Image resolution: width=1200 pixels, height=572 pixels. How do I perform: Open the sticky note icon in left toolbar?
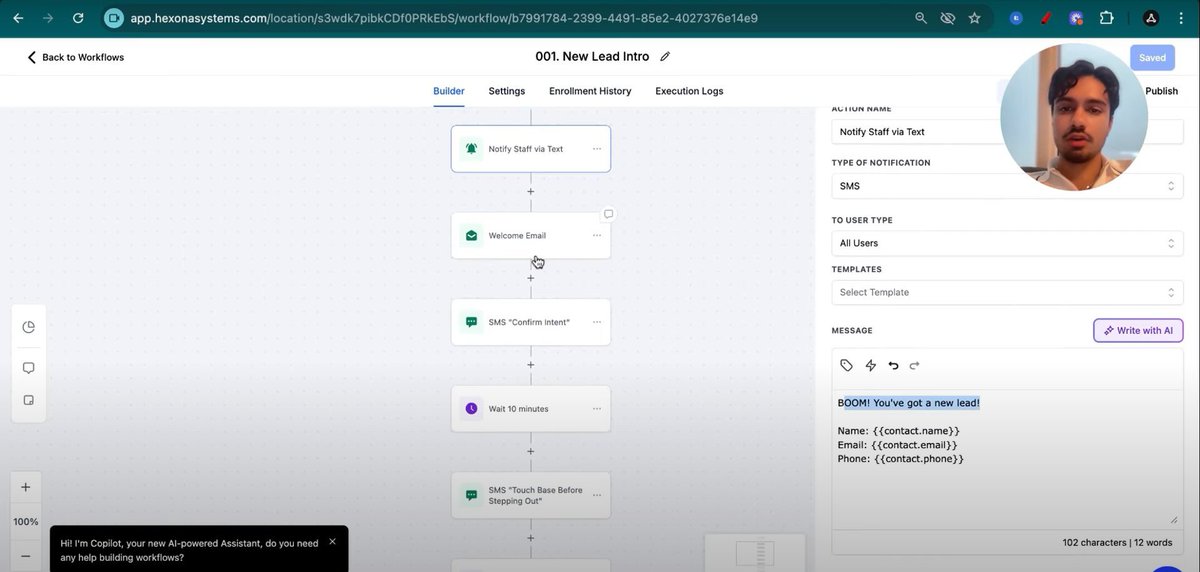tap(28, 400)
